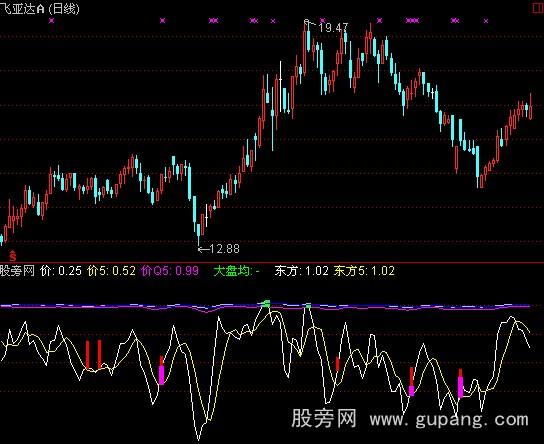Click the red S marker icon
The width and height of the screenshot is (544, 444).
13,256
